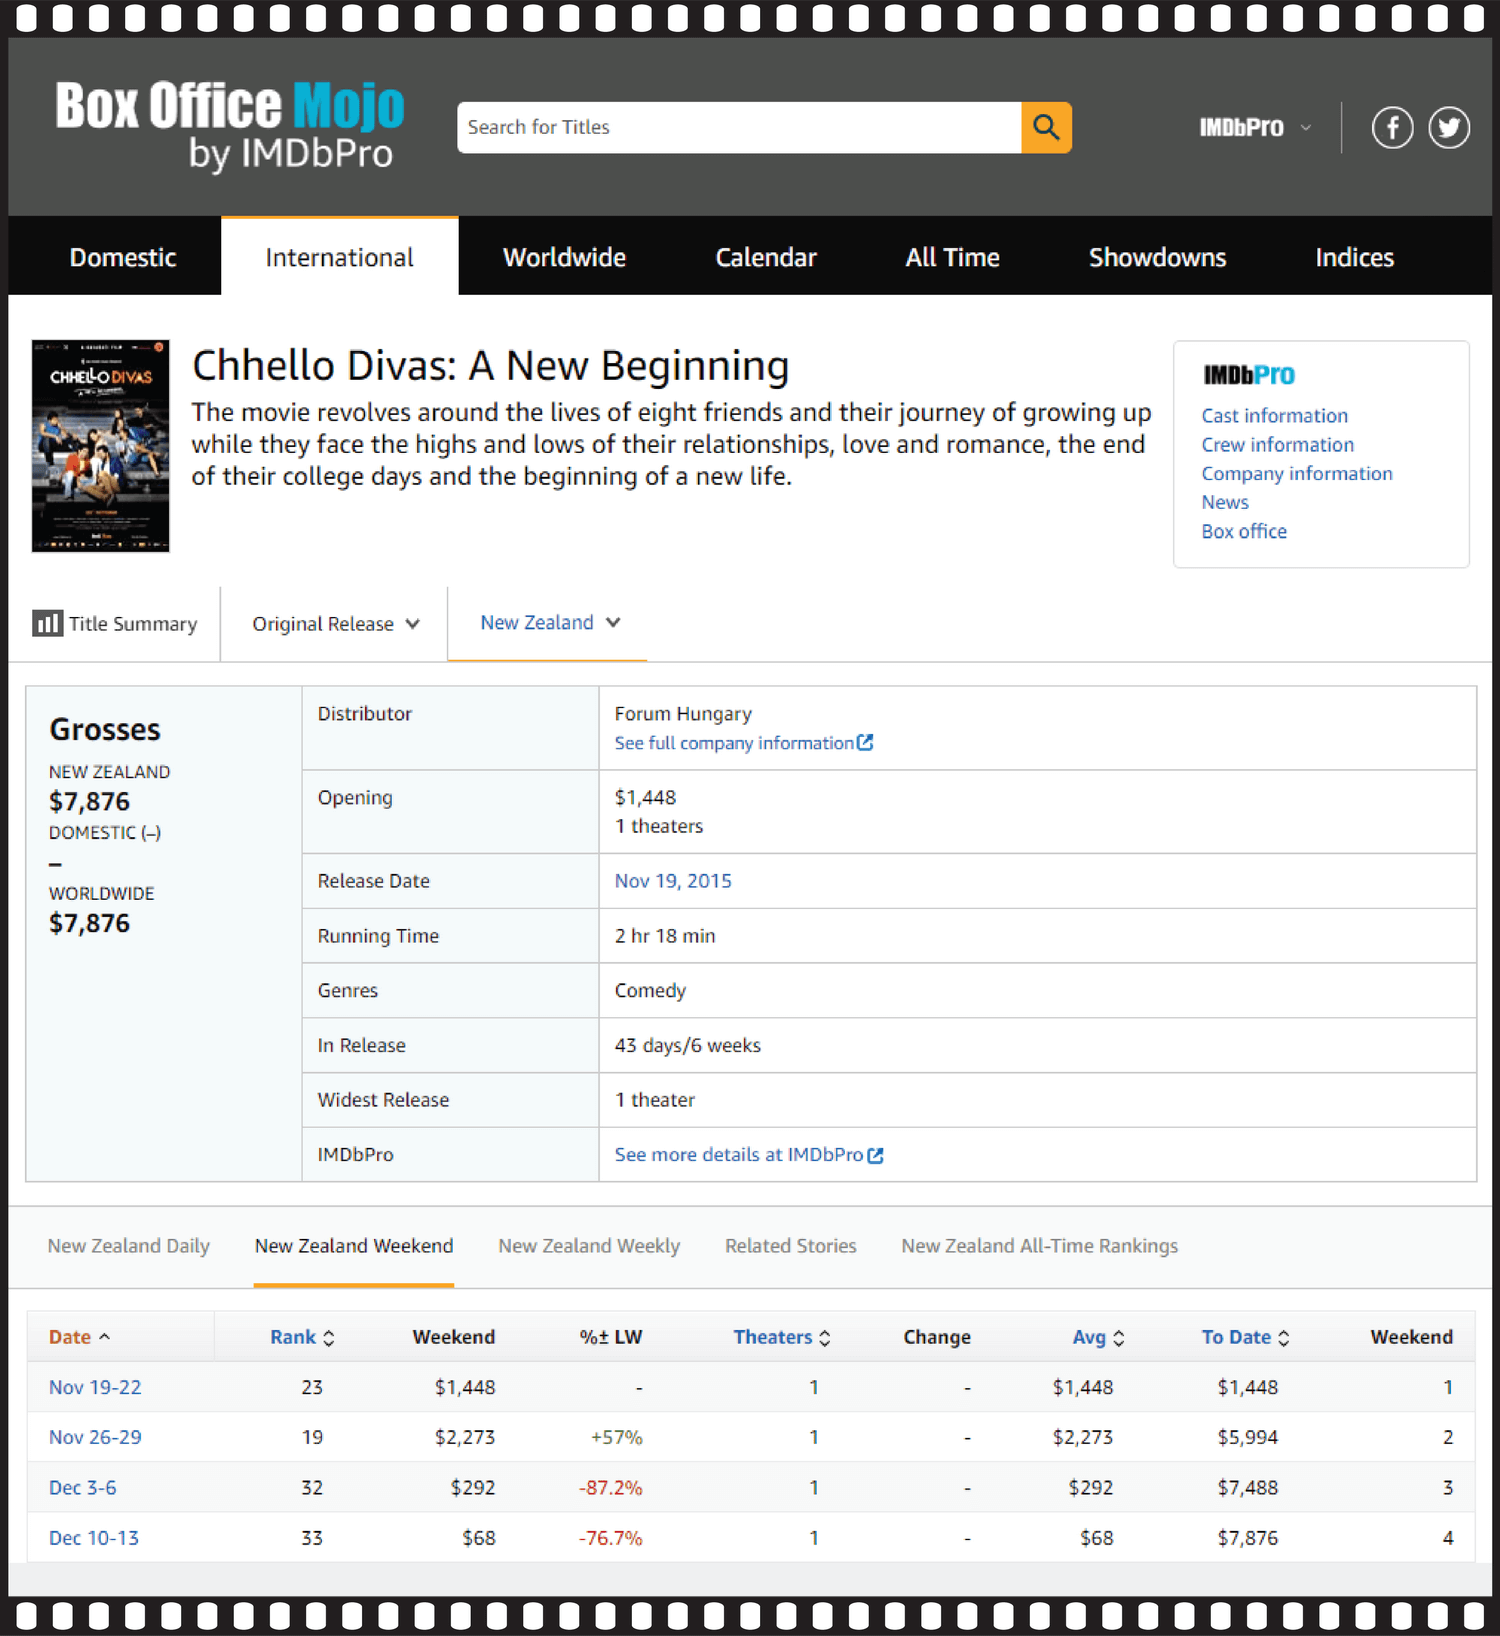This screenshot has height=1636, width=1500.
Task: Click See more details at IMDbPro link
Action: point(748,1155)
